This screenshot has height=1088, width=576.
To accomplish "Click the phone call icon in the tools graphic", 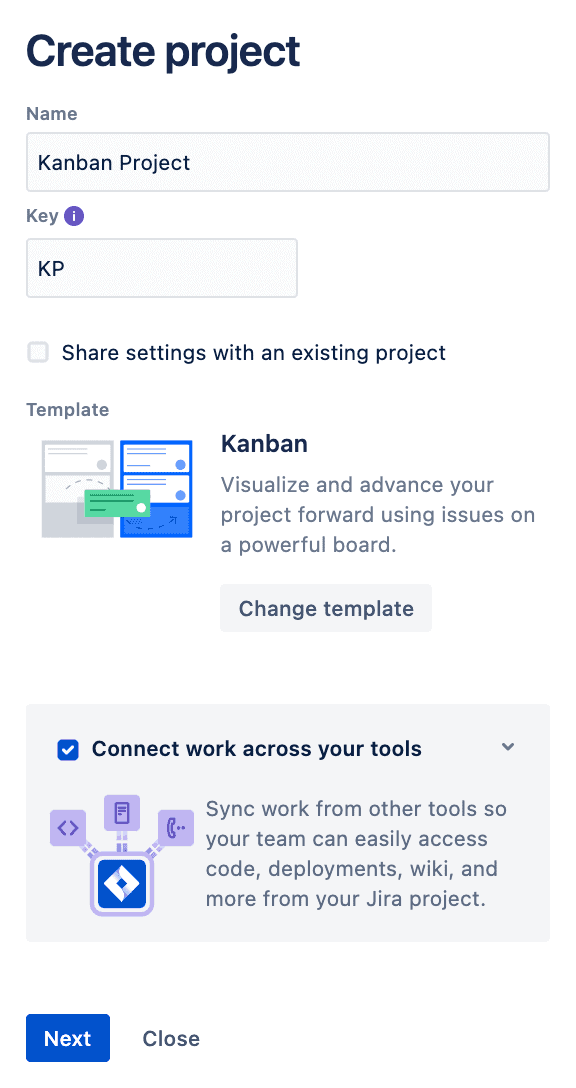I will tap(176, 828).
